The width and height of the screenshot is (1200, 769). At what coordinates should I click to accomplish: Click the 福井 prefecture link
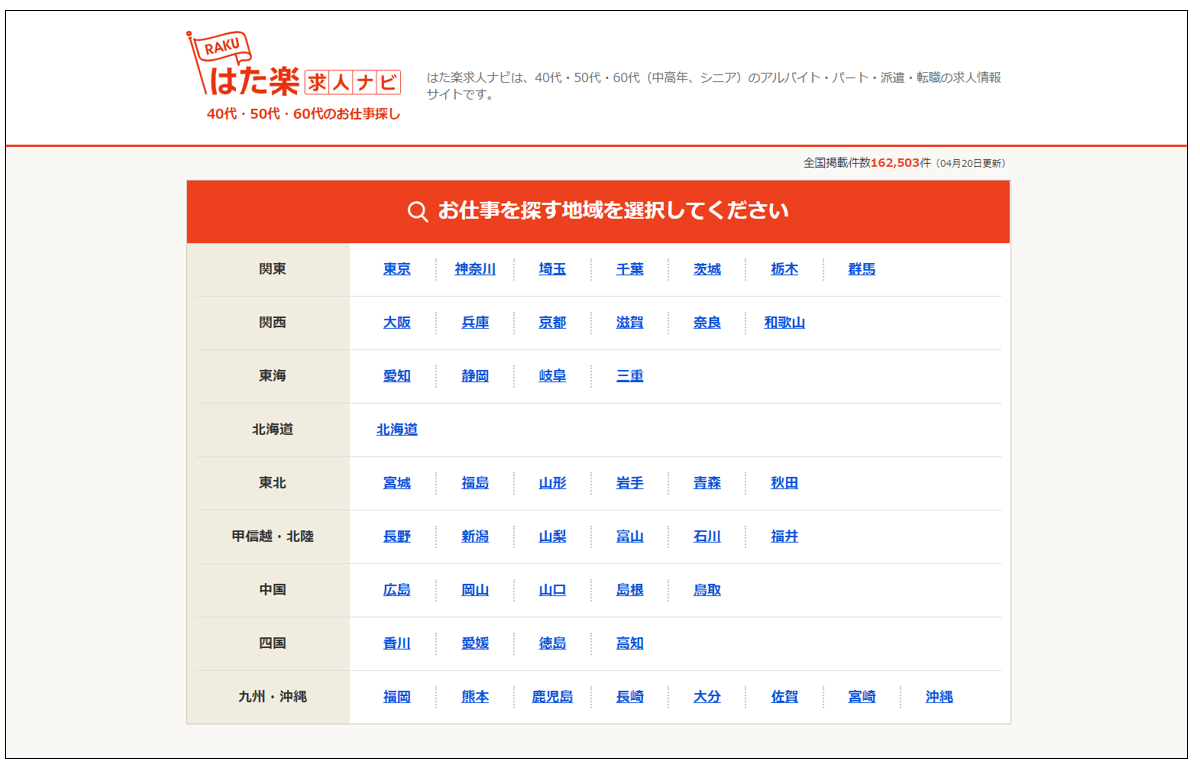tap(784, 537)
